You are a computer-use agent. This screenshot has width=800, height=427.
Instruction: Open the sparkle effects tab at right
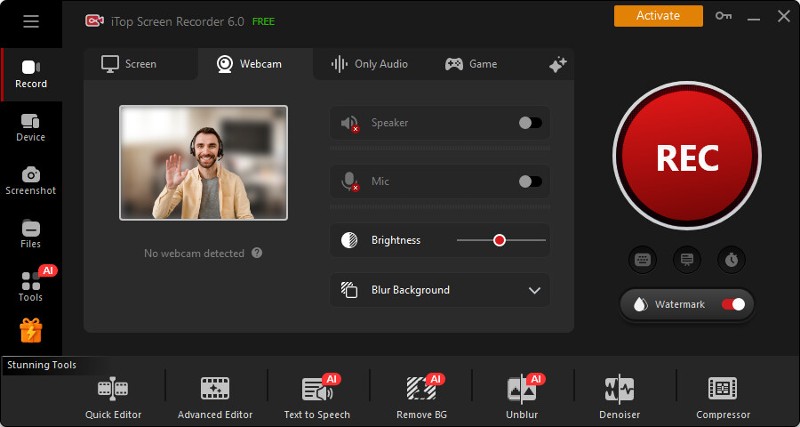558,64
